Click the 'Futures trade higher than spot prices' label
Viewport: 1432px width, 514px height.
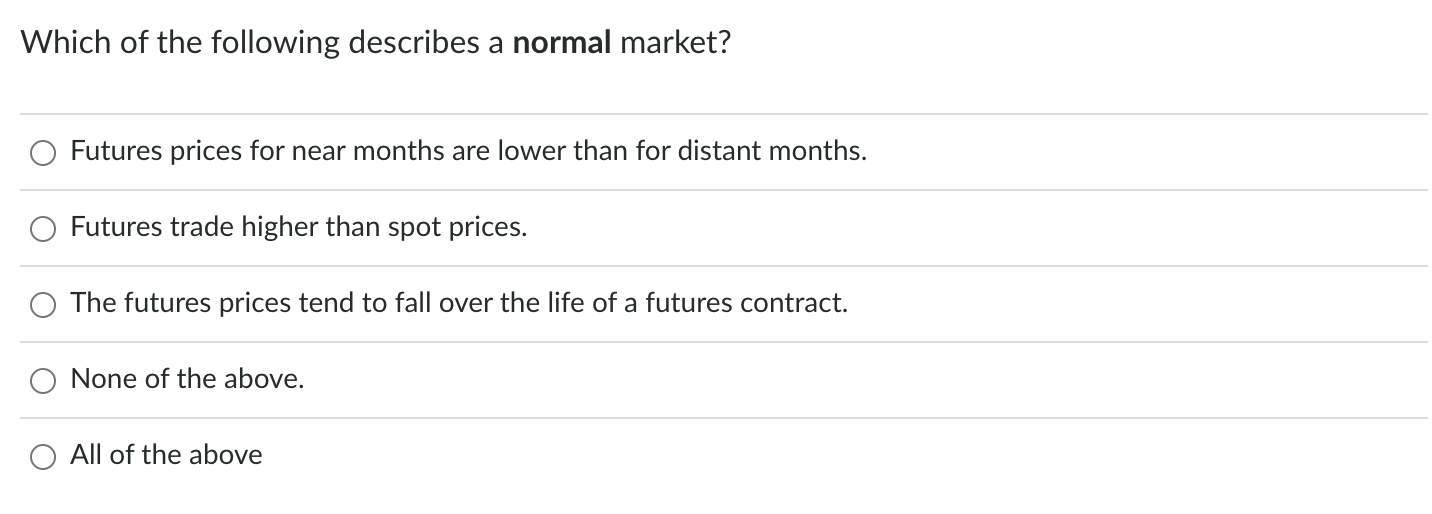298,228
